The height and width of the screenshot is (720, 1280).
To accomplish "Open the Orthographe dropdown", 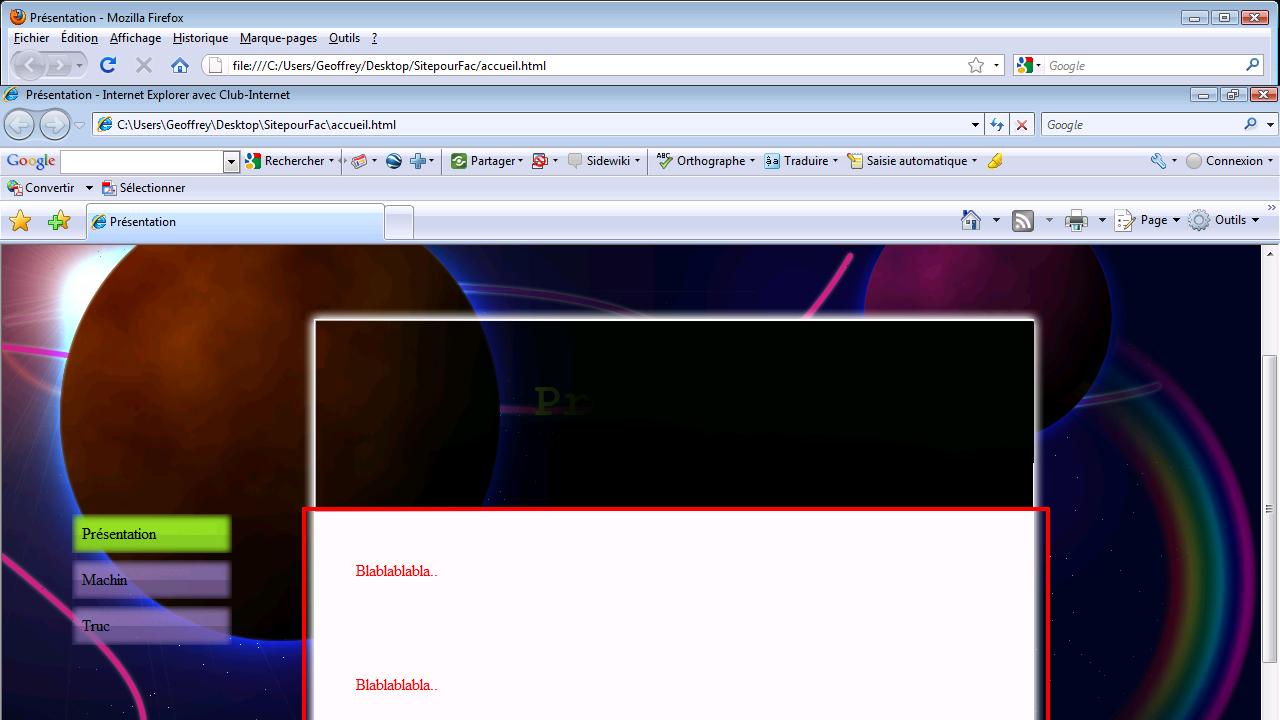I will (x=752, y=161).
